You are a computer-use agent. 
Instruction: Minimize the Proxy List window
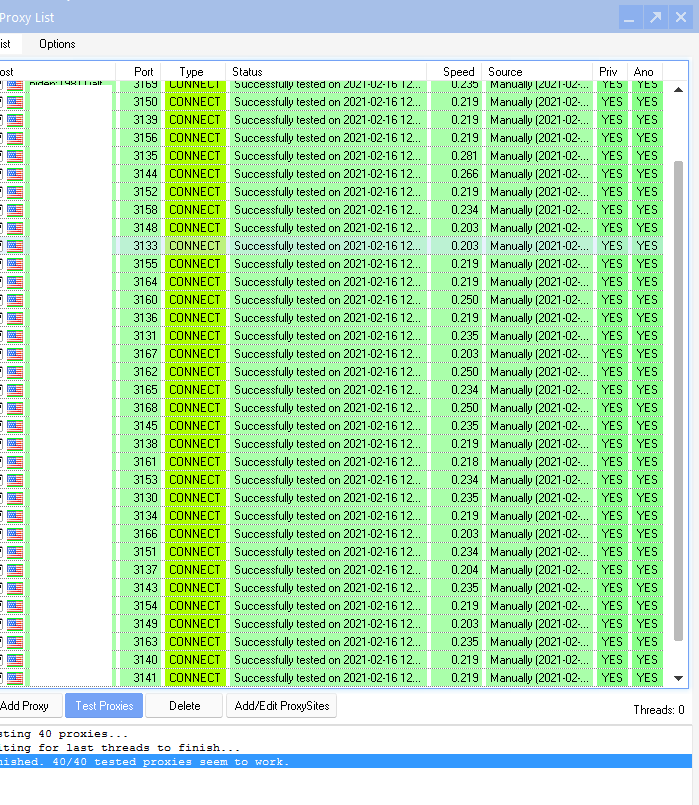(629, 17)
